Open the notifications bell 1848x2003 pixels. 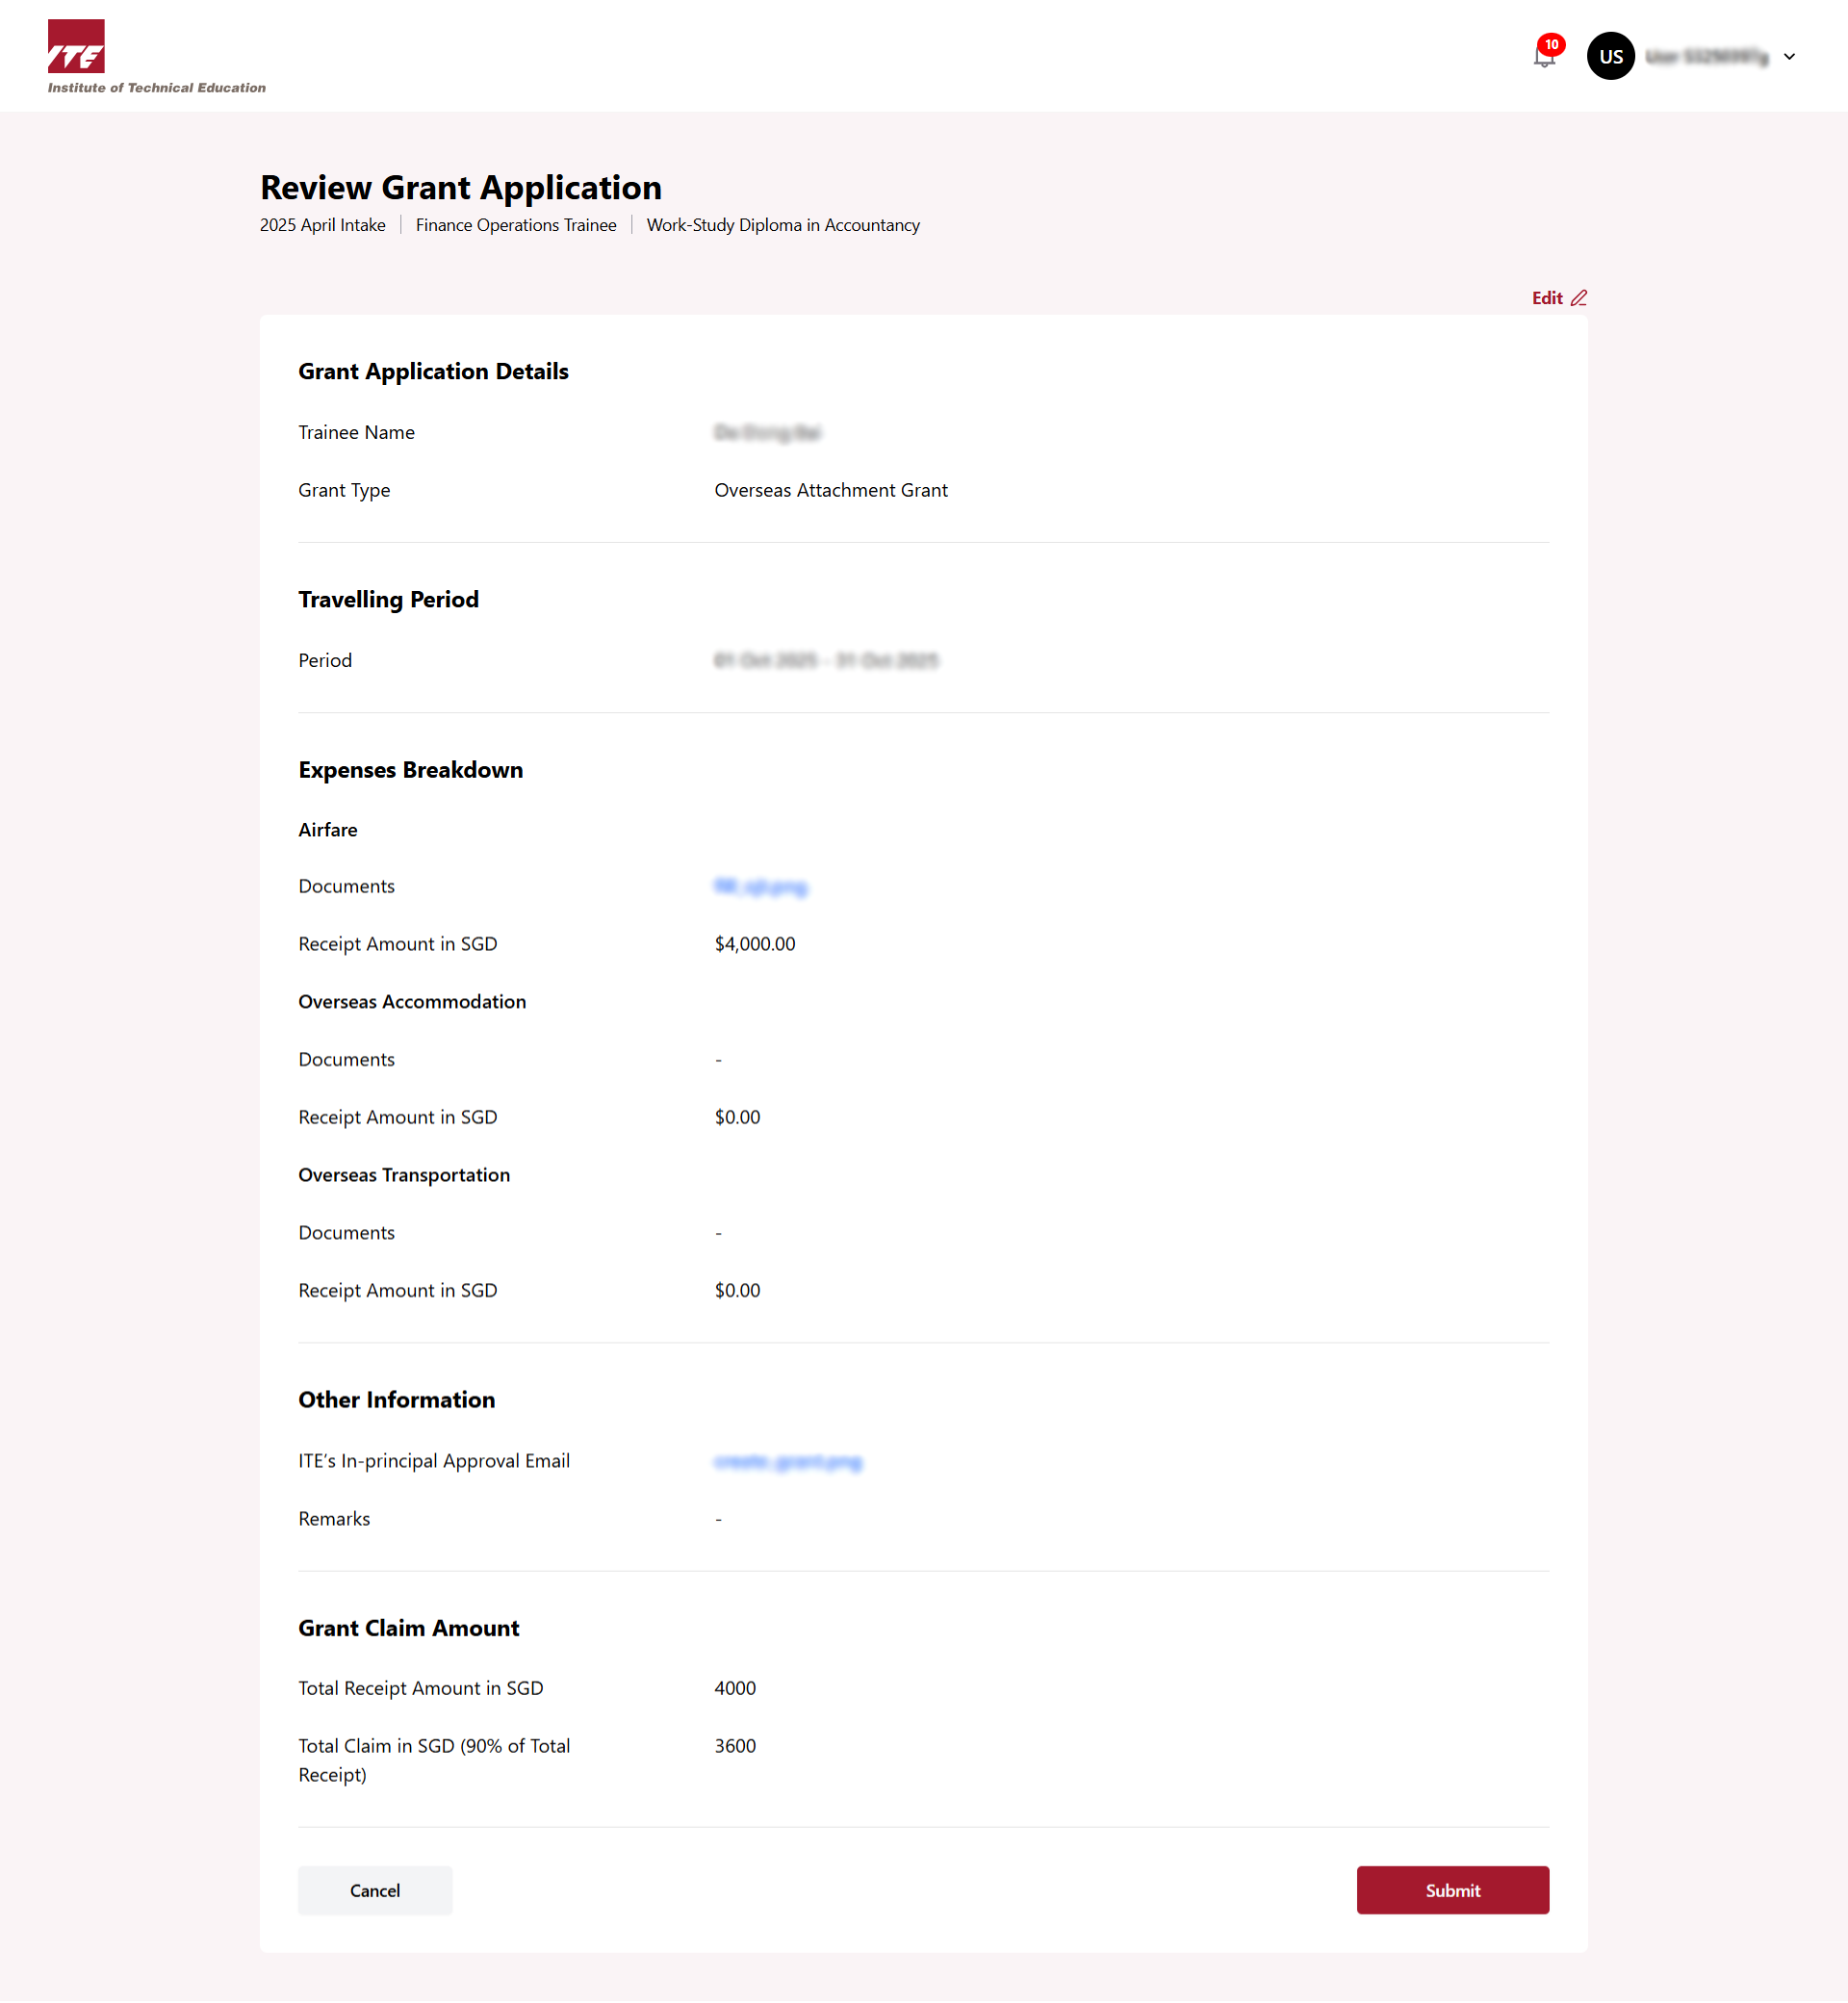pyautogui.click(x=1543, y=59)
